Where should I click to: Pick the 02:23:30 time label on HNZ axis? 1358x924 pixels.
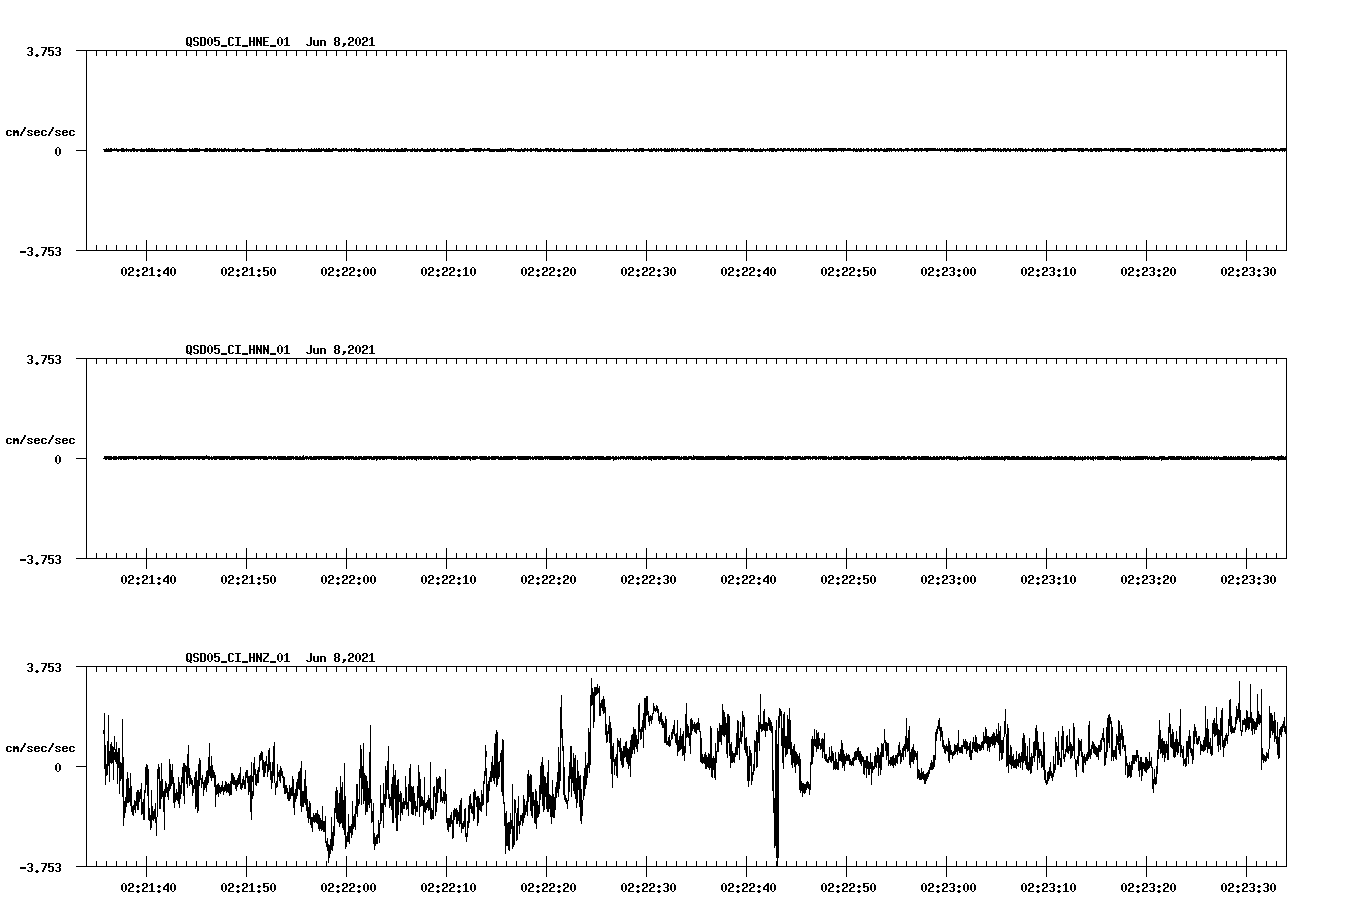tap(1248, 888)
